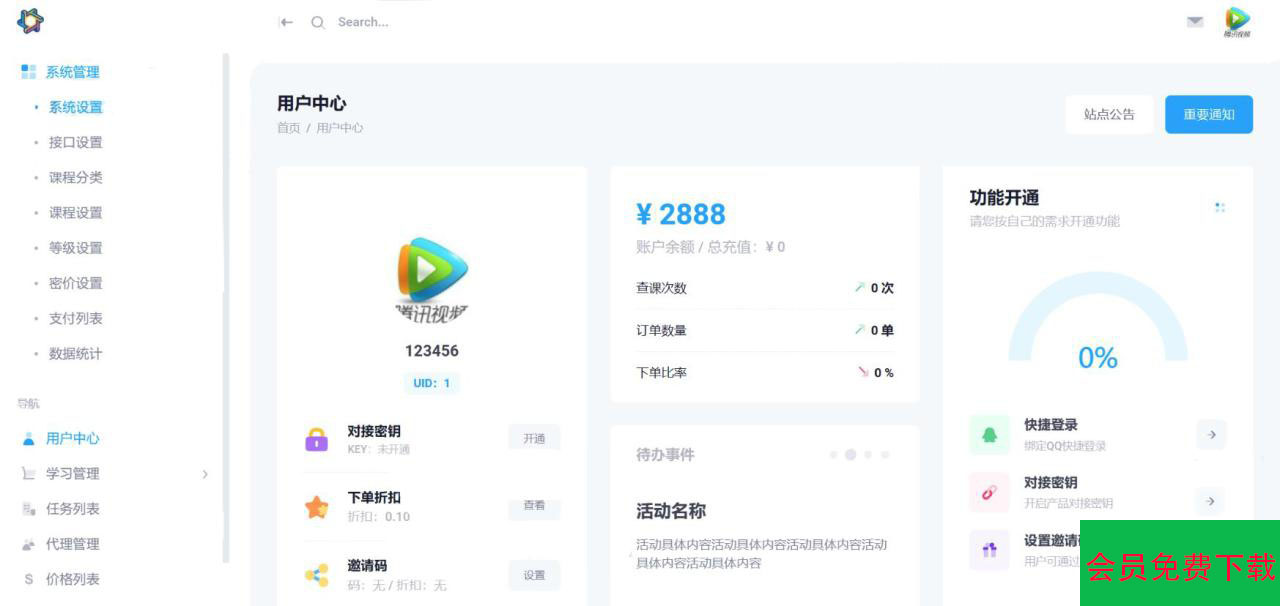Open the 快捷登录 arrow button
This screenshot has height=606, width=1280.
pos(1211,435)
